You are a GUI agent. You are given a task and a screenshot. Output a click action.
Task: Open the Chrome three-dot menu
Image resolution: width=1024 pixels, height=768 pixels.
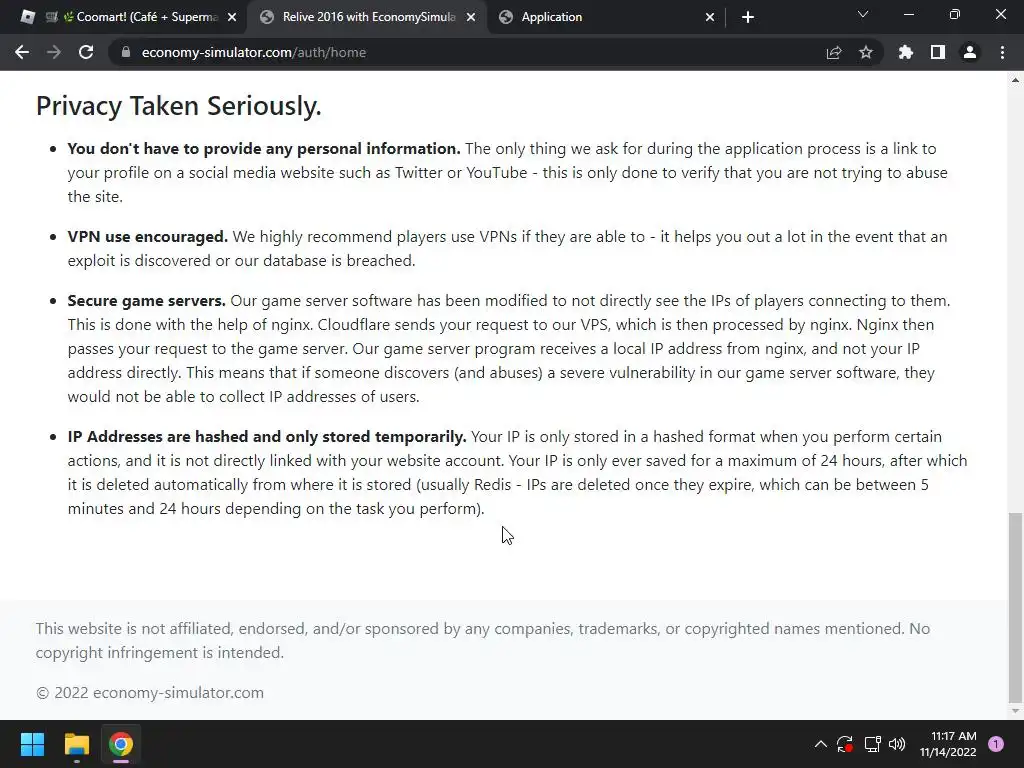click(x=1002, y=52)
